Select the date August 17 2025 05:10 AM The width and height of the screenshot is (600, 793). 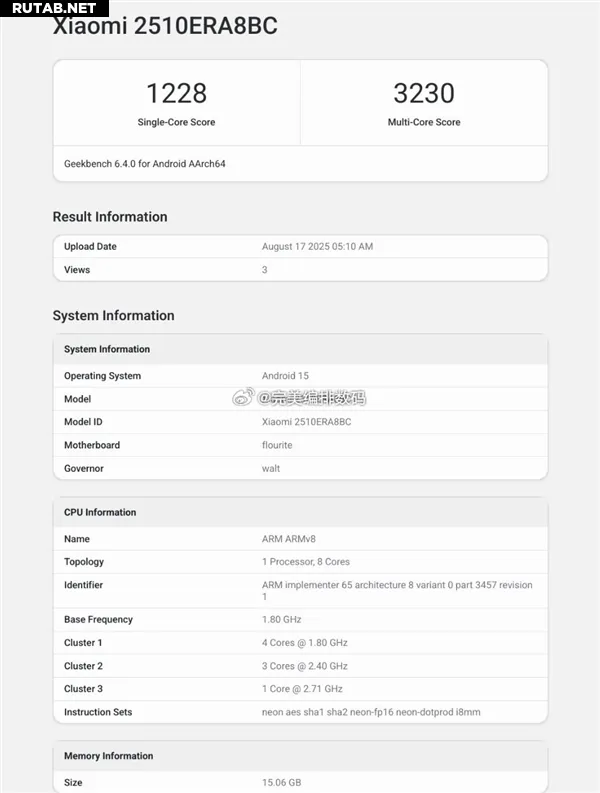tap(317, 246)
